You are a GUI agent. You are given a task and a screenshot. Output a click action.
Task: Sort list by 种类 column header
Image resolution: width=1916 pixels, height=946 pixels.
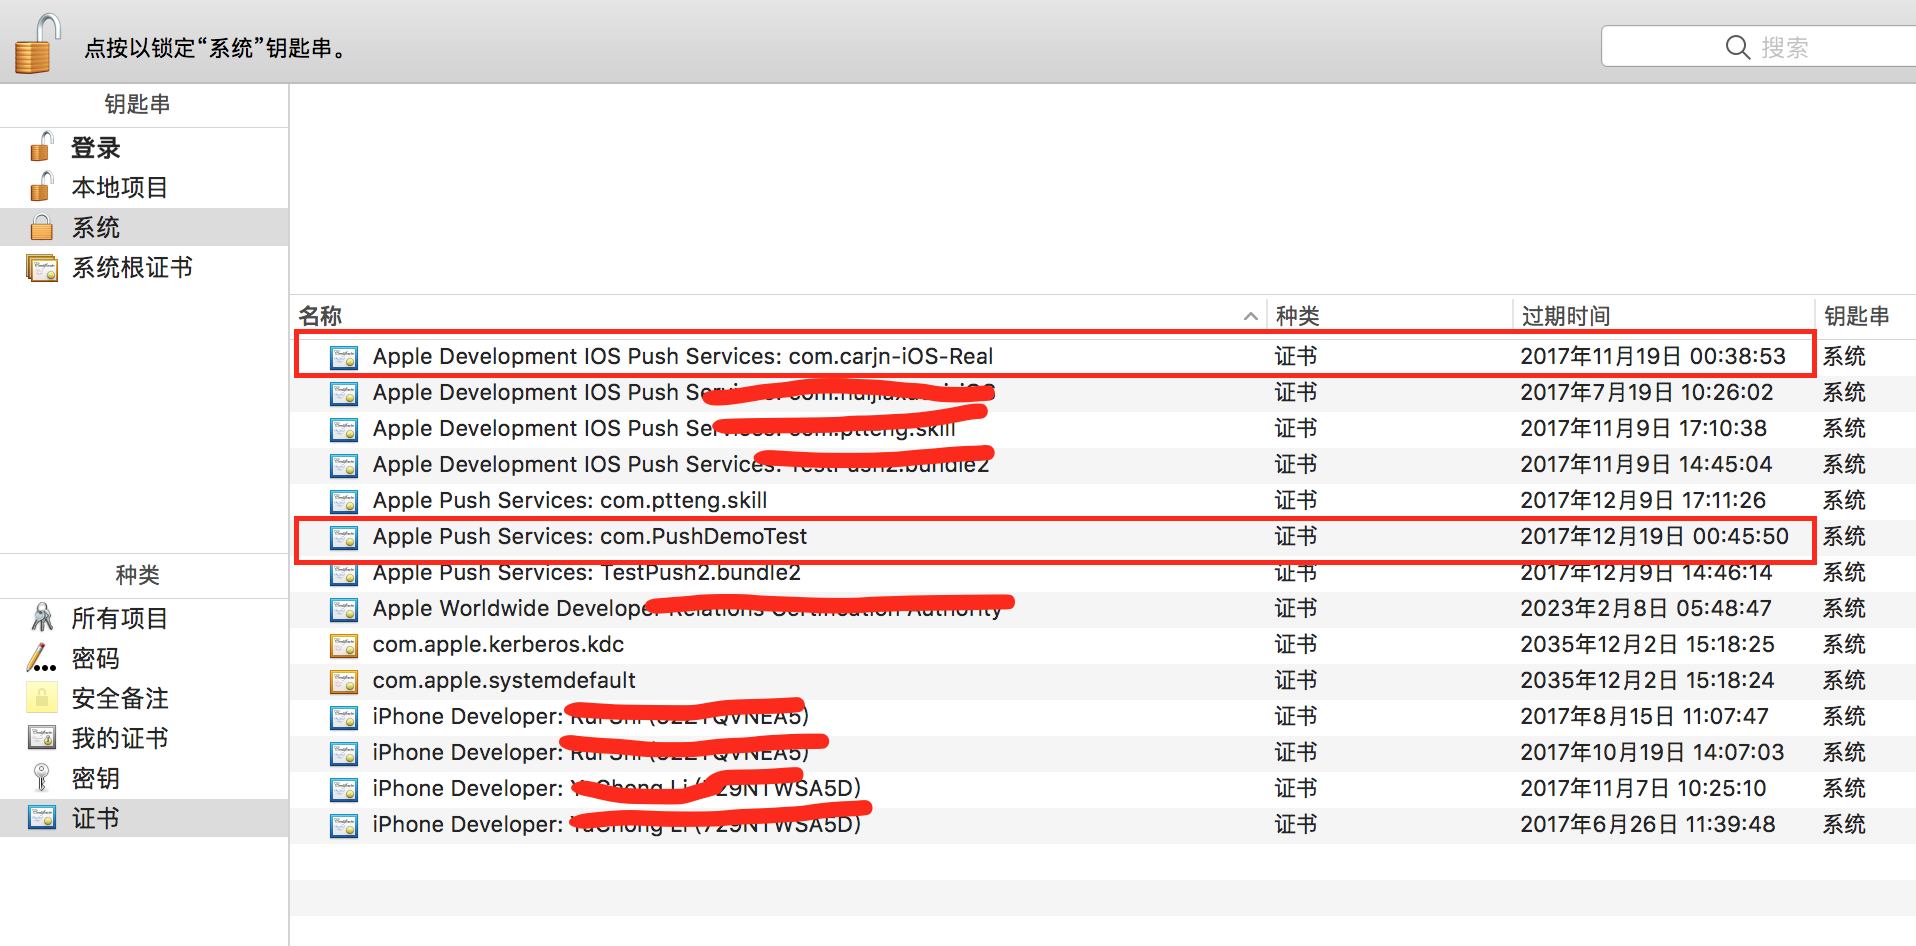pos(1297,316)
